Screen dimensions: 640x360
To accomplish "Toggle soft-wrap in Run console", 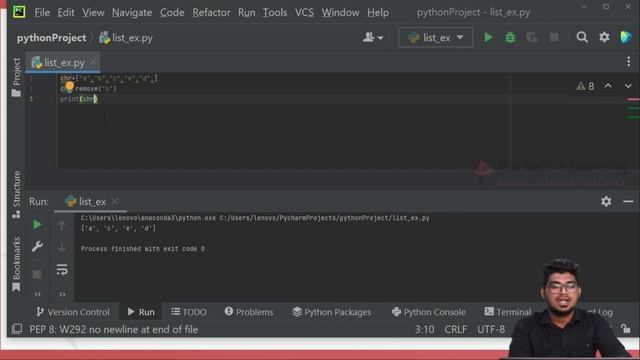I will pyautogui.click(x=62, y=269).
